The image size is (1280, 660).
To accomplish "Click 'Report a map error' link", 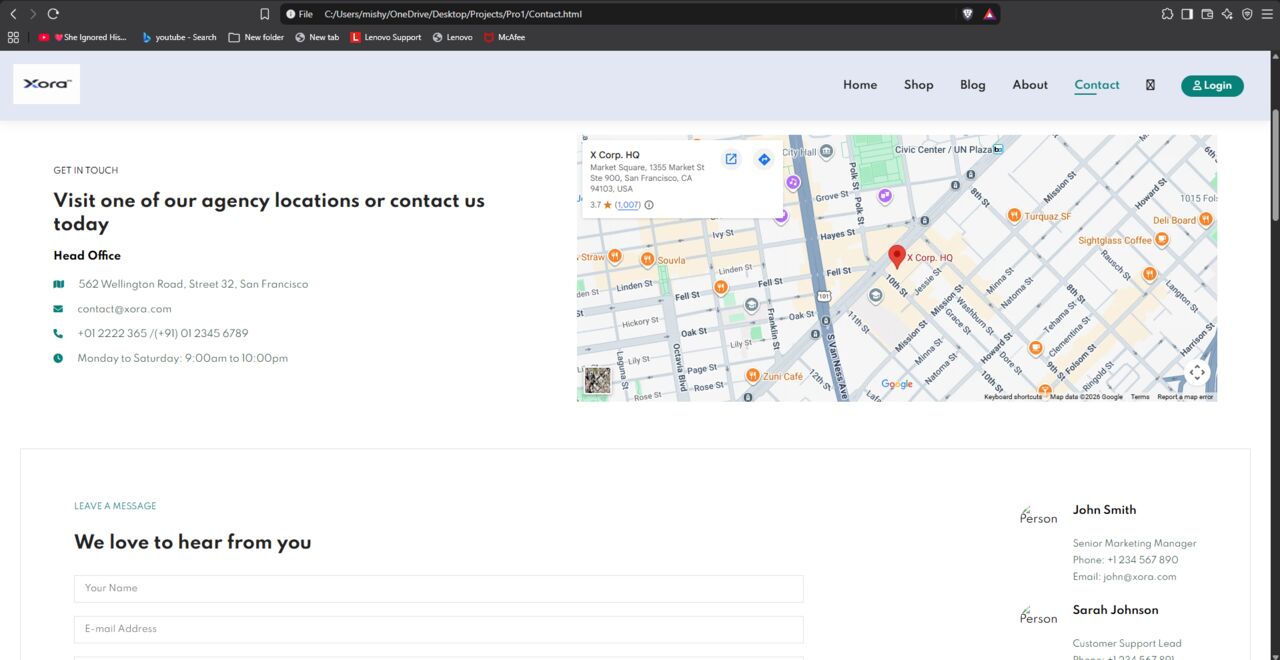I will point(1185,397).
